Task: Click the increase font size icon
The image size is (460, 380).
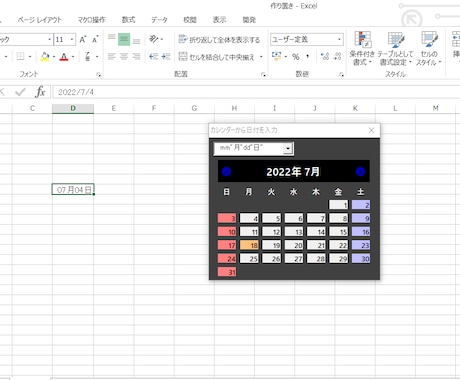Action: [83, 39]
